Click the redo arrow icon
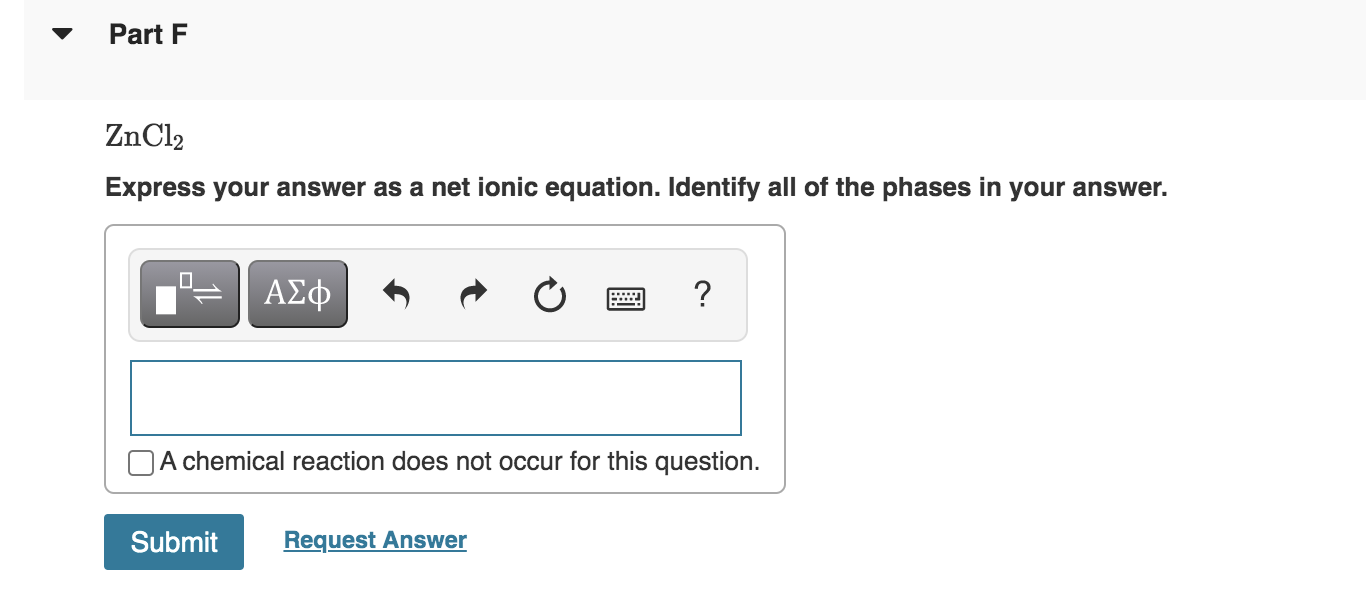 click(x=472, y=292)
